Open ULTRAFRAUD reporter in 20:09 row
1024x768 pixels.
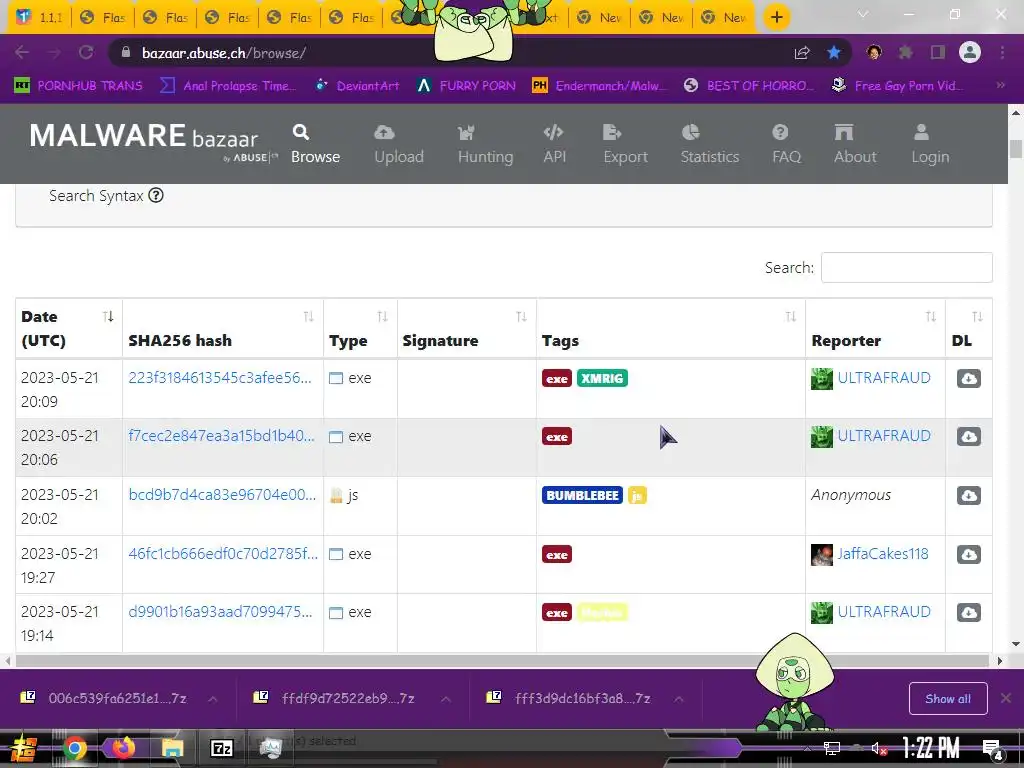884,377
